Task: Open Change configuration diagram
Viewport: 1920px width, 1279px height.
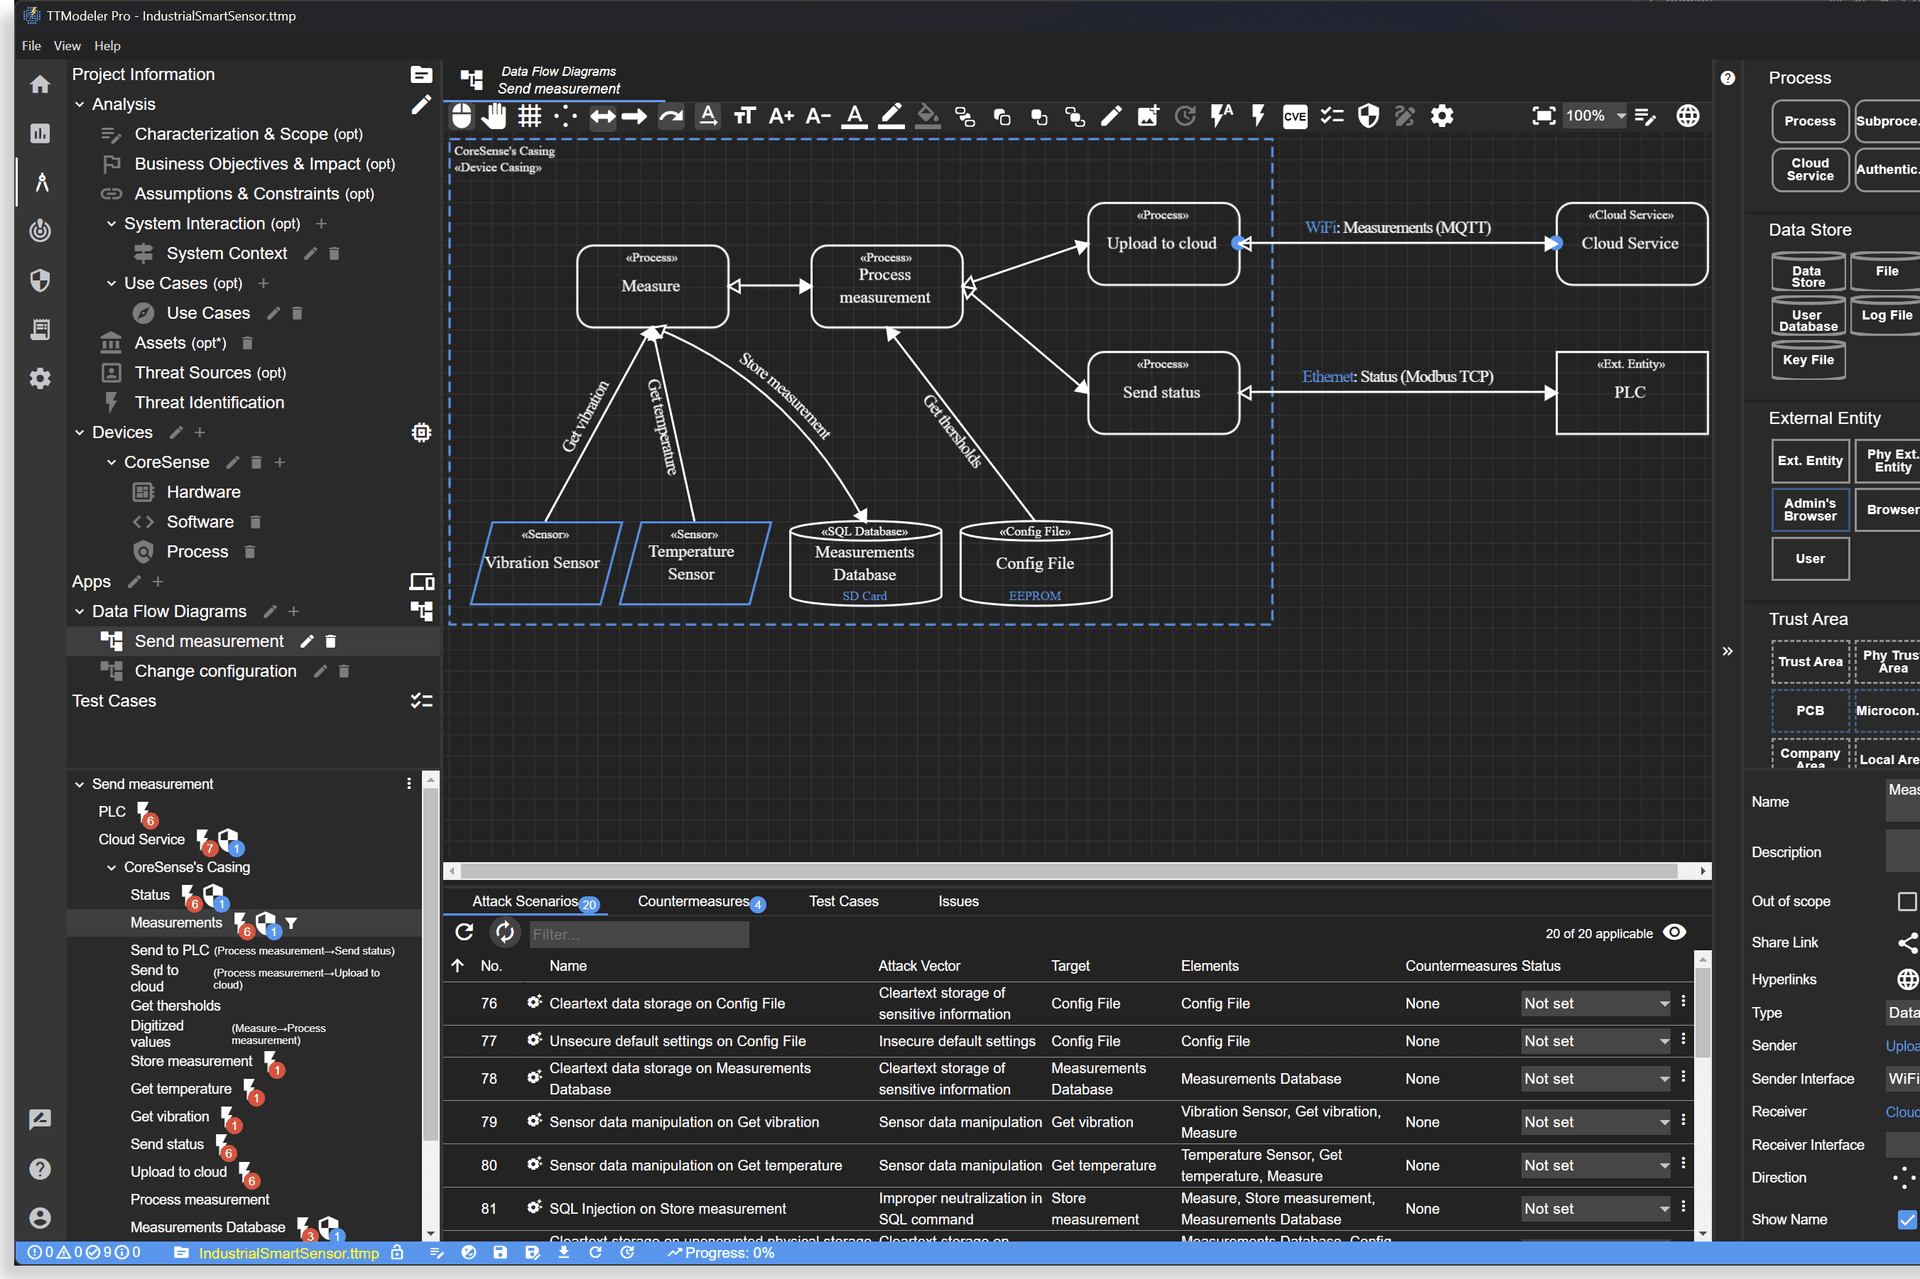Action: (x=215, y=671)
